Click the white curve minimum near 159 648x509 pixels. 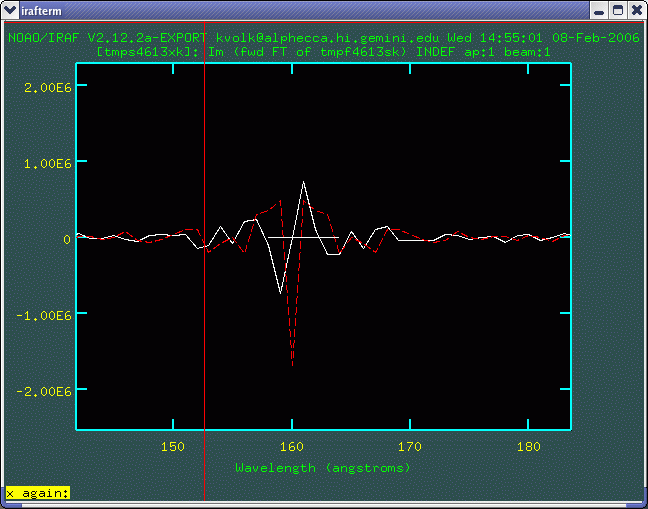pos(280,293)
